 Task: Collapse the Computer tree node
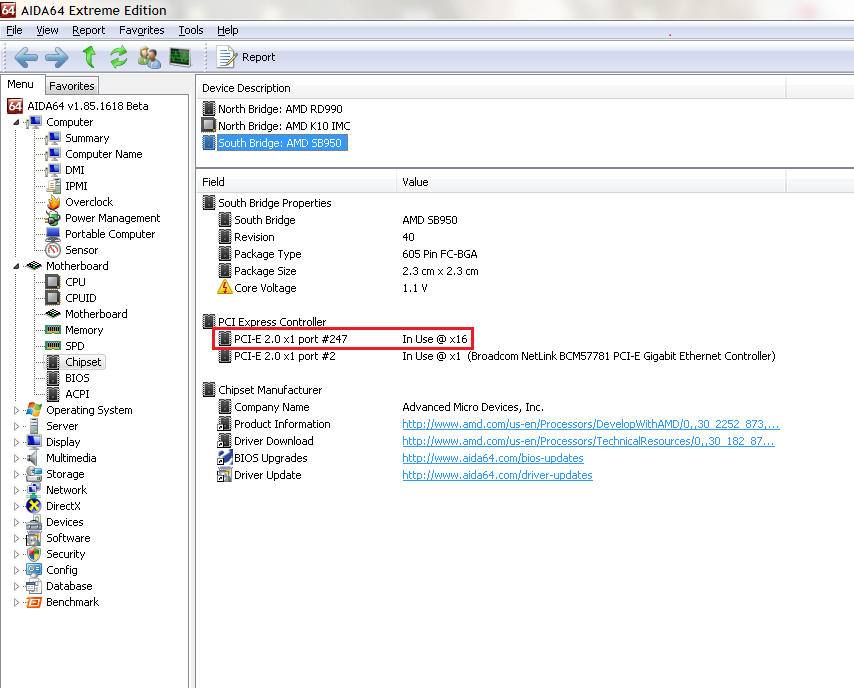pyautogui.click(x=16, y=123)
